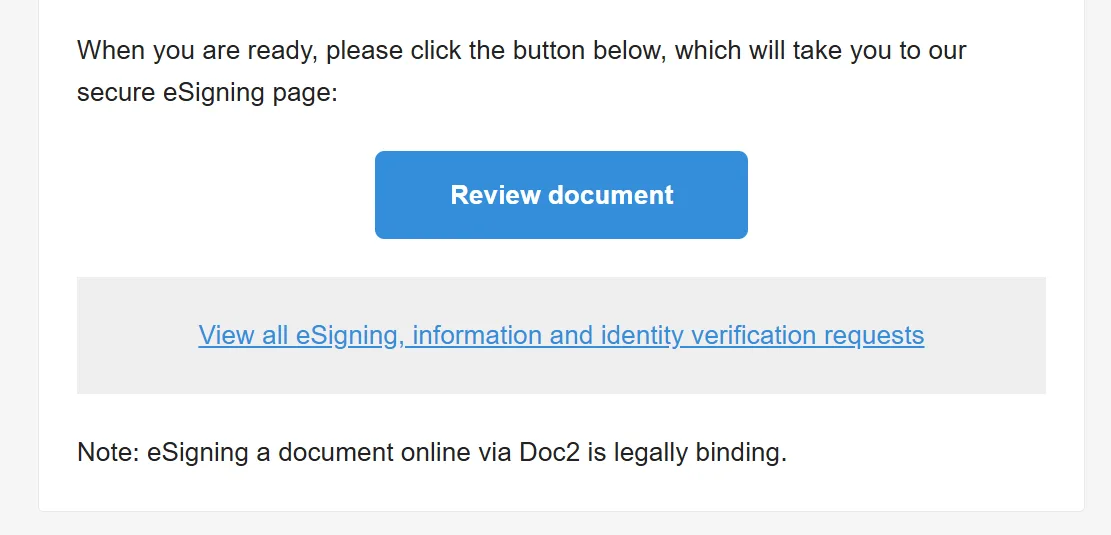Click the Review document button

click(561, 195)
